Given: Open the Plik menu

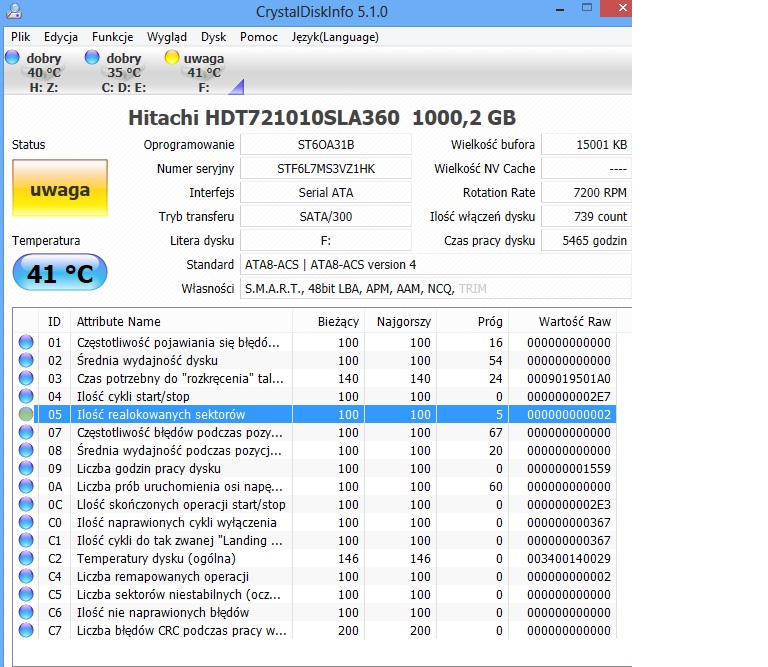Looking at the screenshot, I should pyautogui.click(x=21, y=37).
